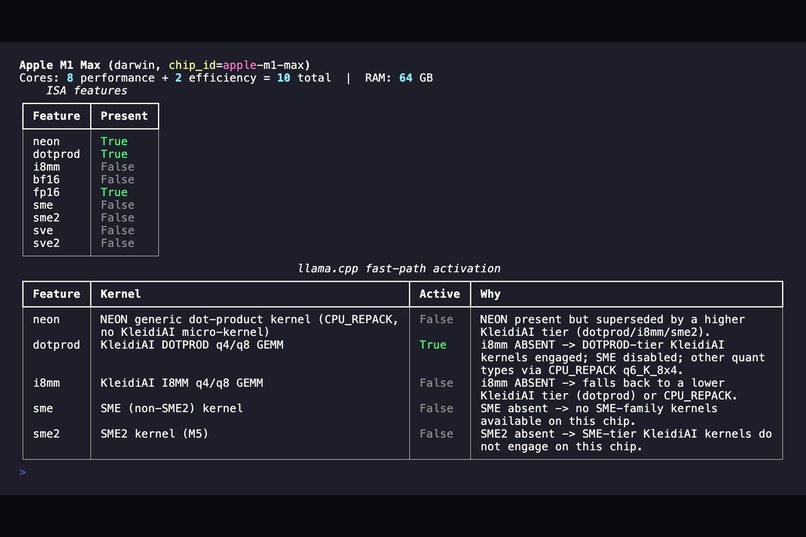Click 'i8mm' in ISA features table
Screen dimensions: 806x537
point(46,167)
